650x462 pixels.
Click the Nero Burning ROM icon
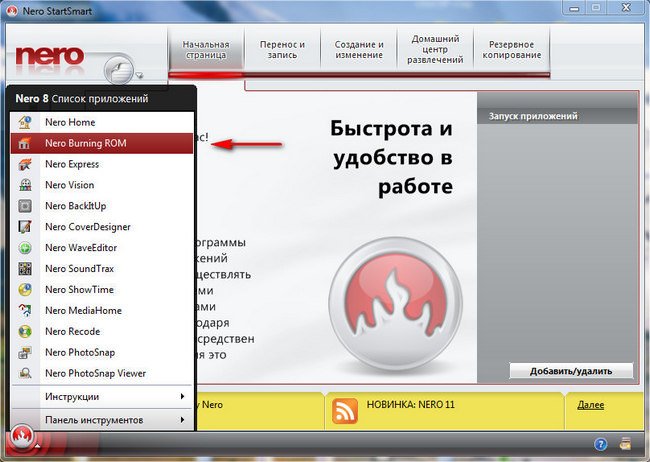tap(25, 143)
